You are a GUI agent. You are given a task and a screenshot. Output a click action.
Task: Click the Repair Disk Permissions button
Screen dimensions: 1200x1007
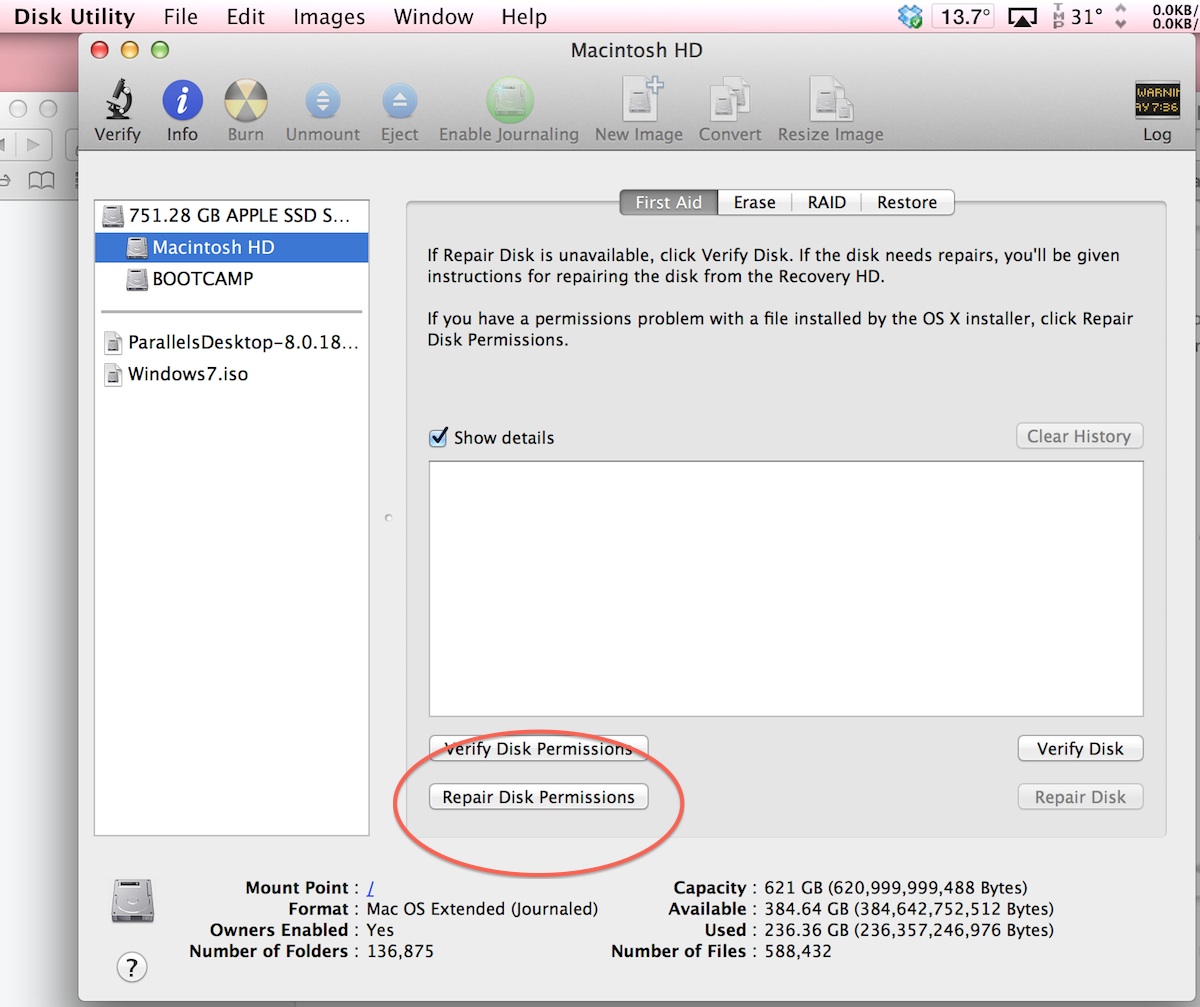coord(538,797)
